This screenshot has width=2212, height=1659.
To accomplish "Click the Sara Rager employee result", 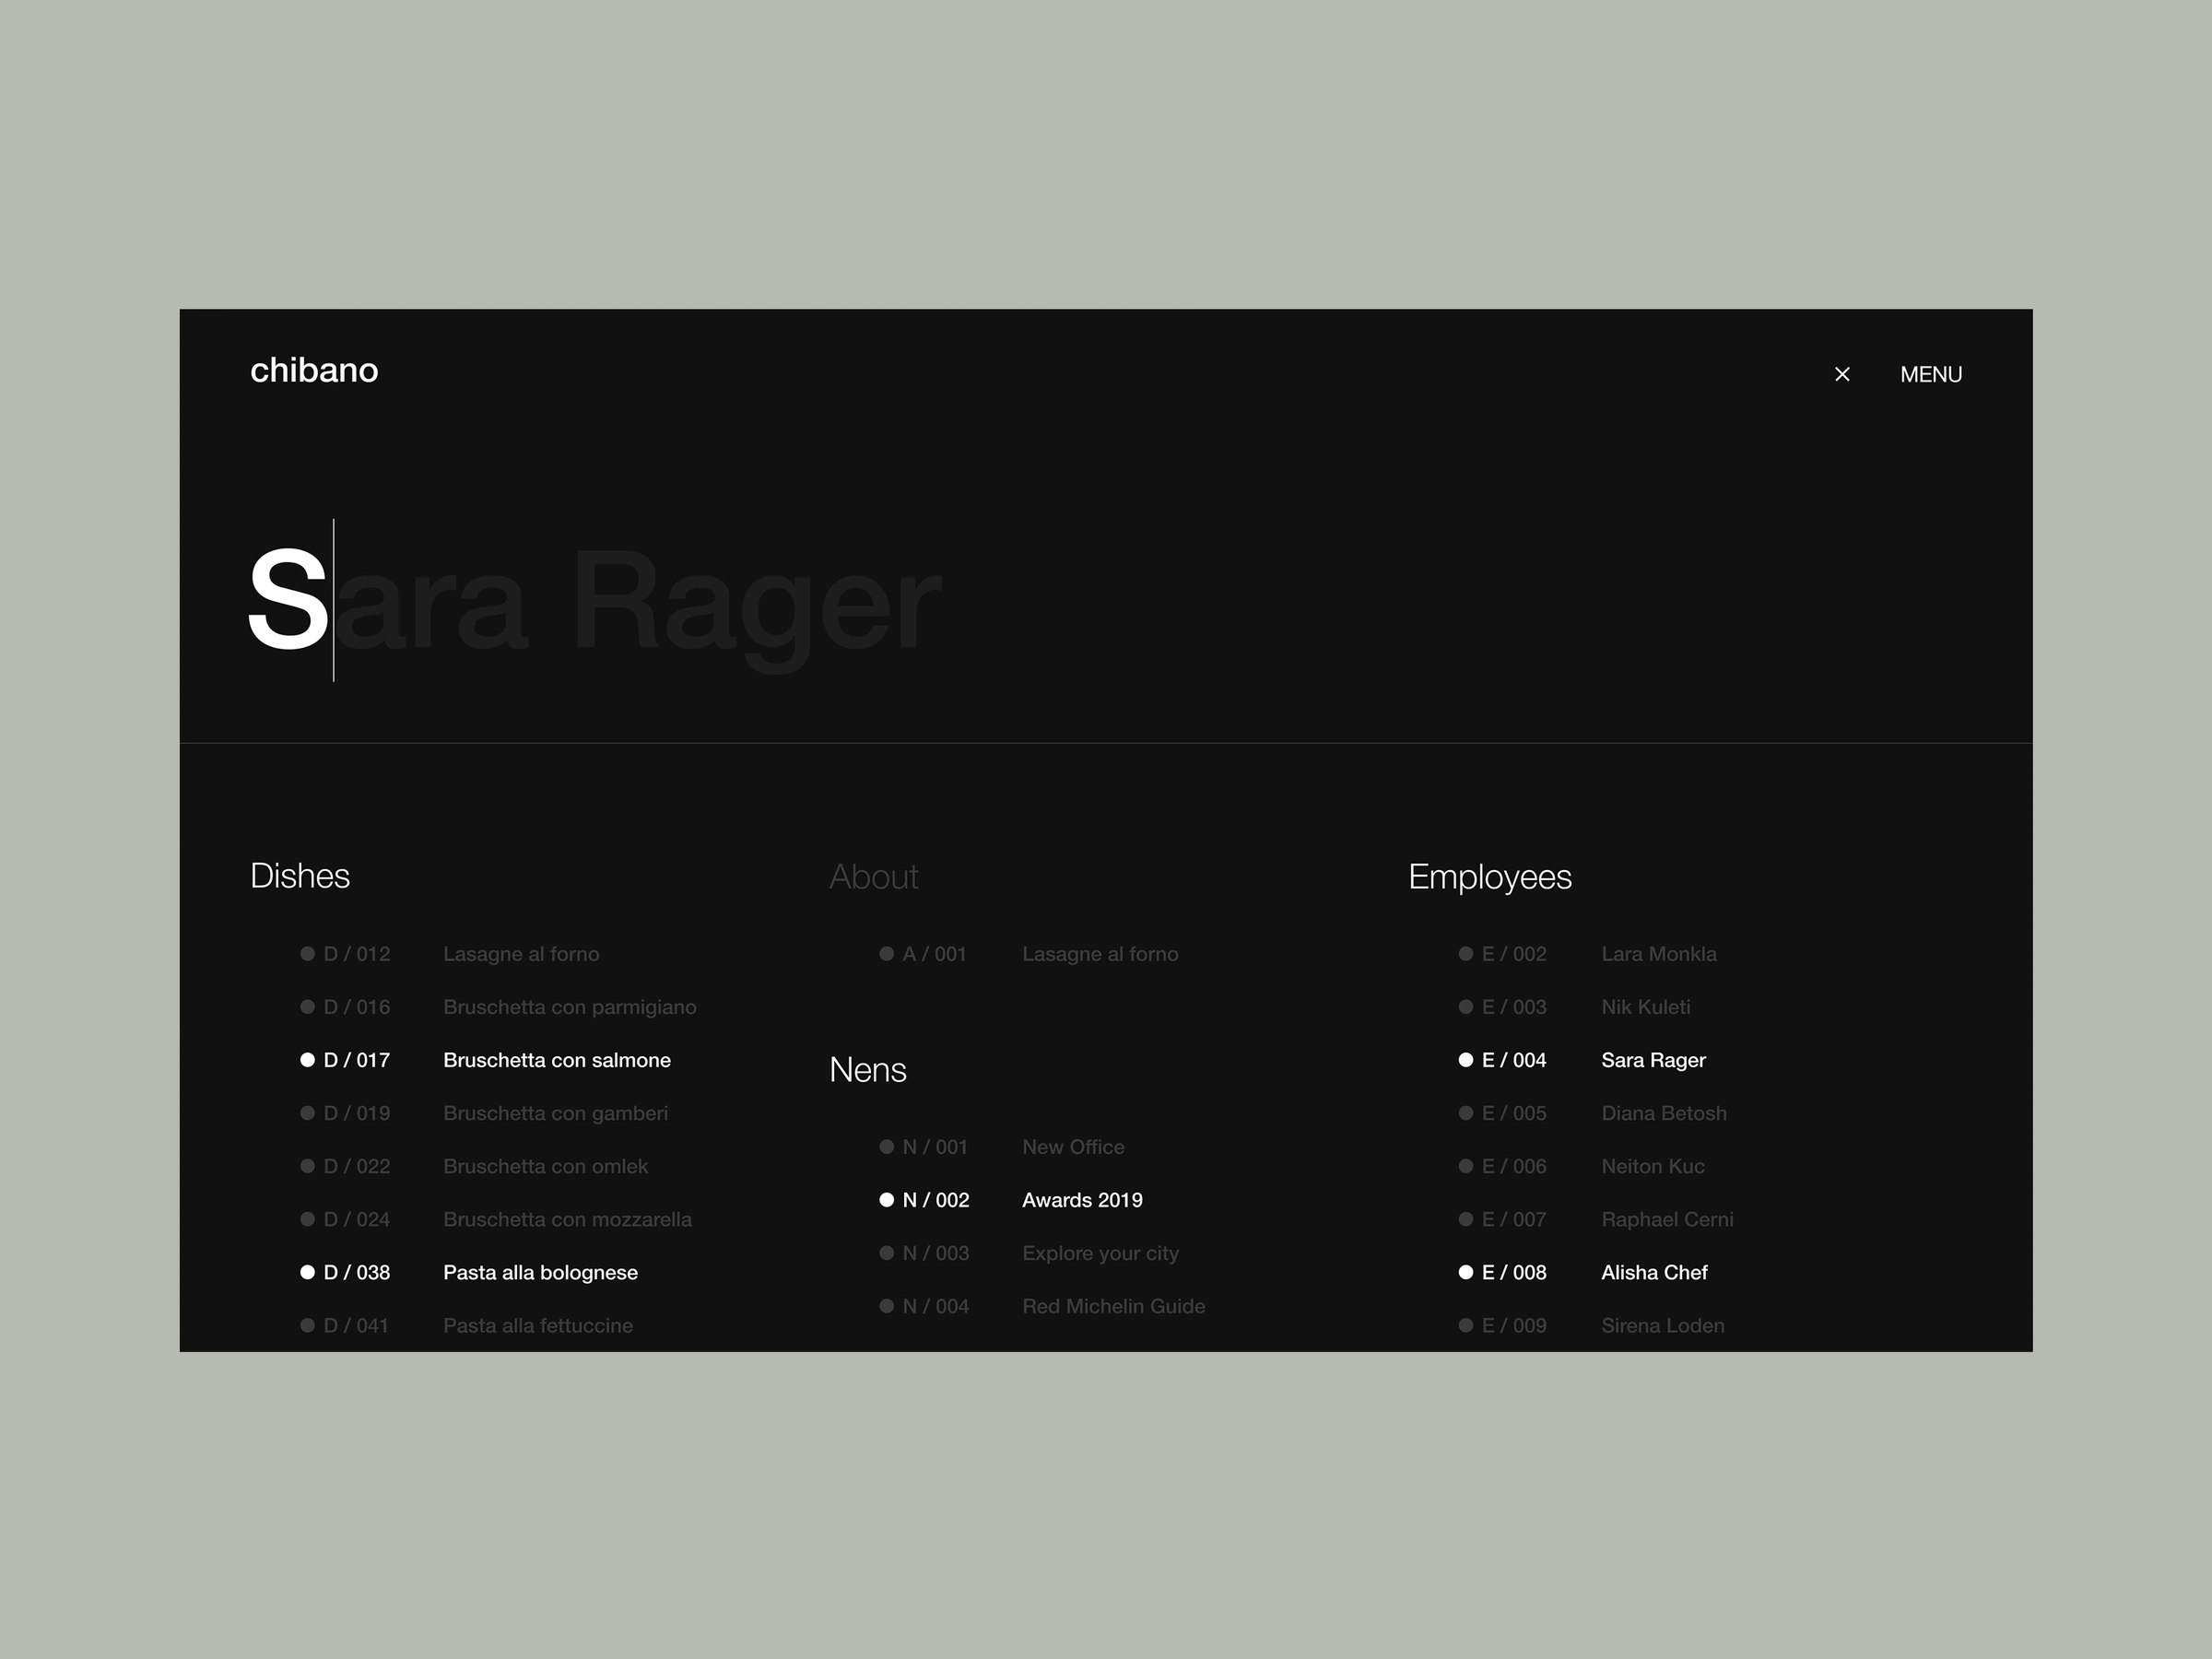I will (1653, 1060).
